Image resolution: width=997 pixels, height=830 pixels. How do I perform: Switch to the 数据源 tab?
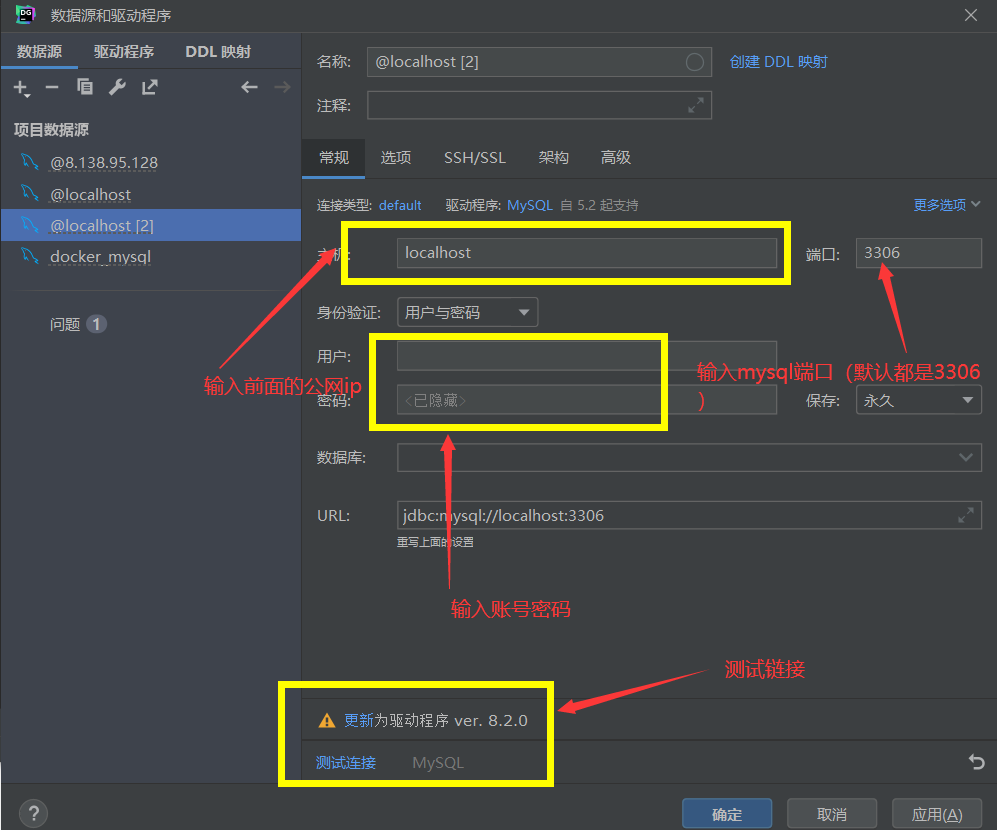[39, 52]
